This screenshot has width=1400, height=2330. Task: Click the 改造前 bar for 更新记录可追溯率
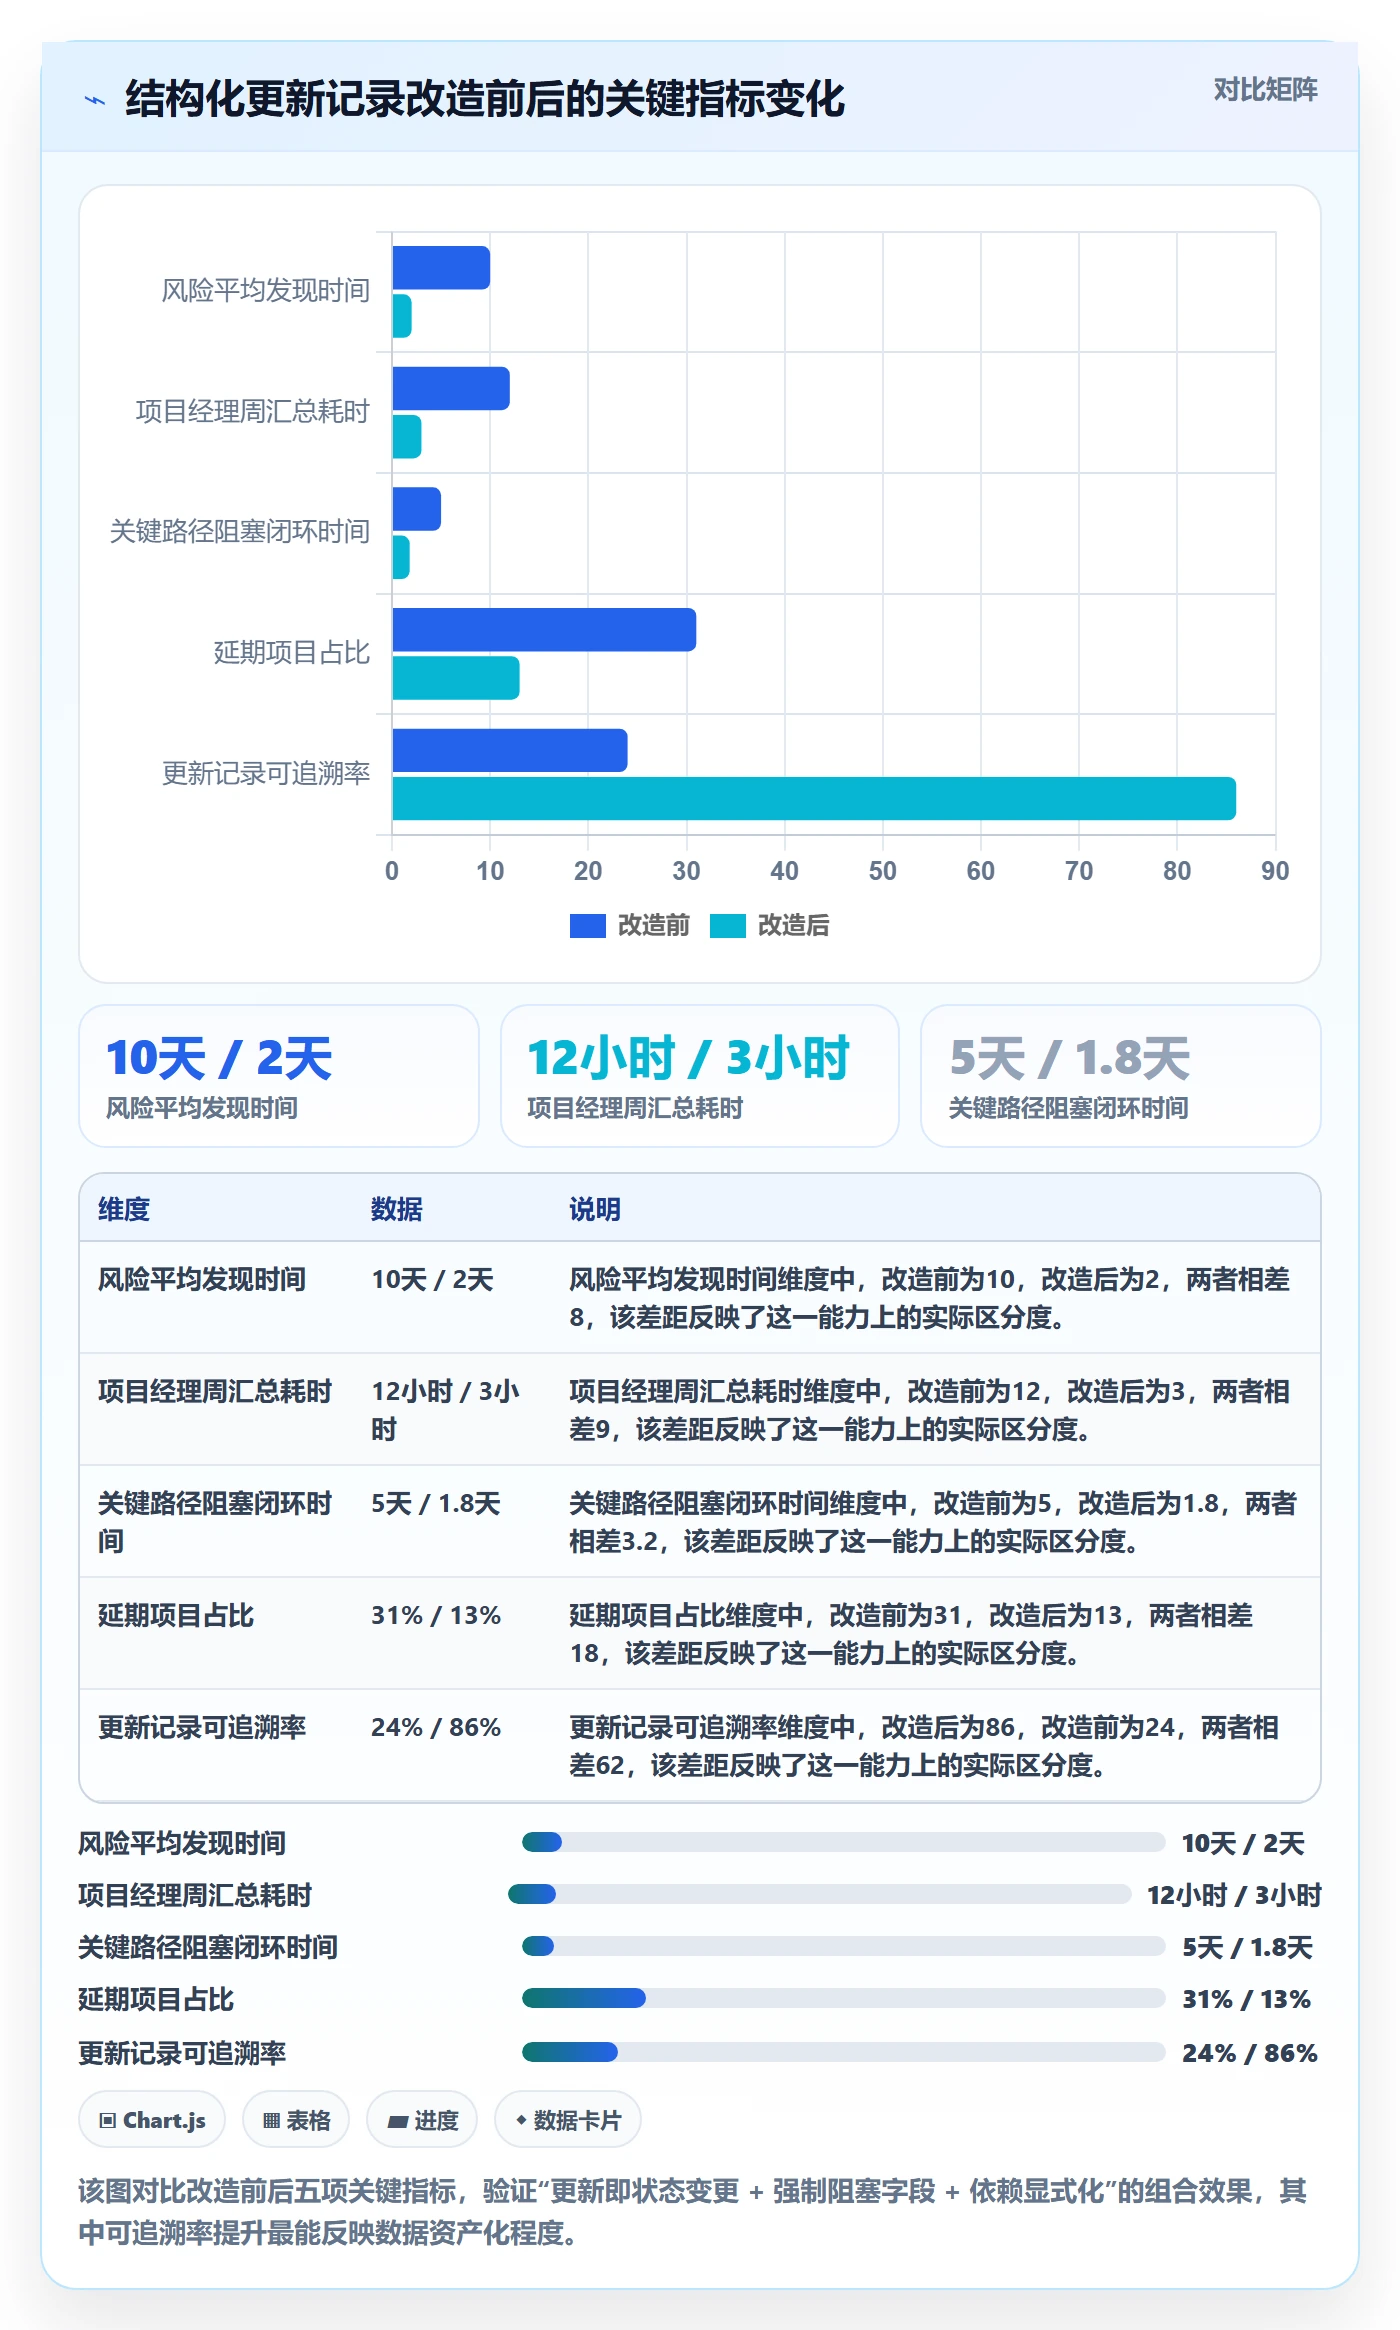click(510, 750)
